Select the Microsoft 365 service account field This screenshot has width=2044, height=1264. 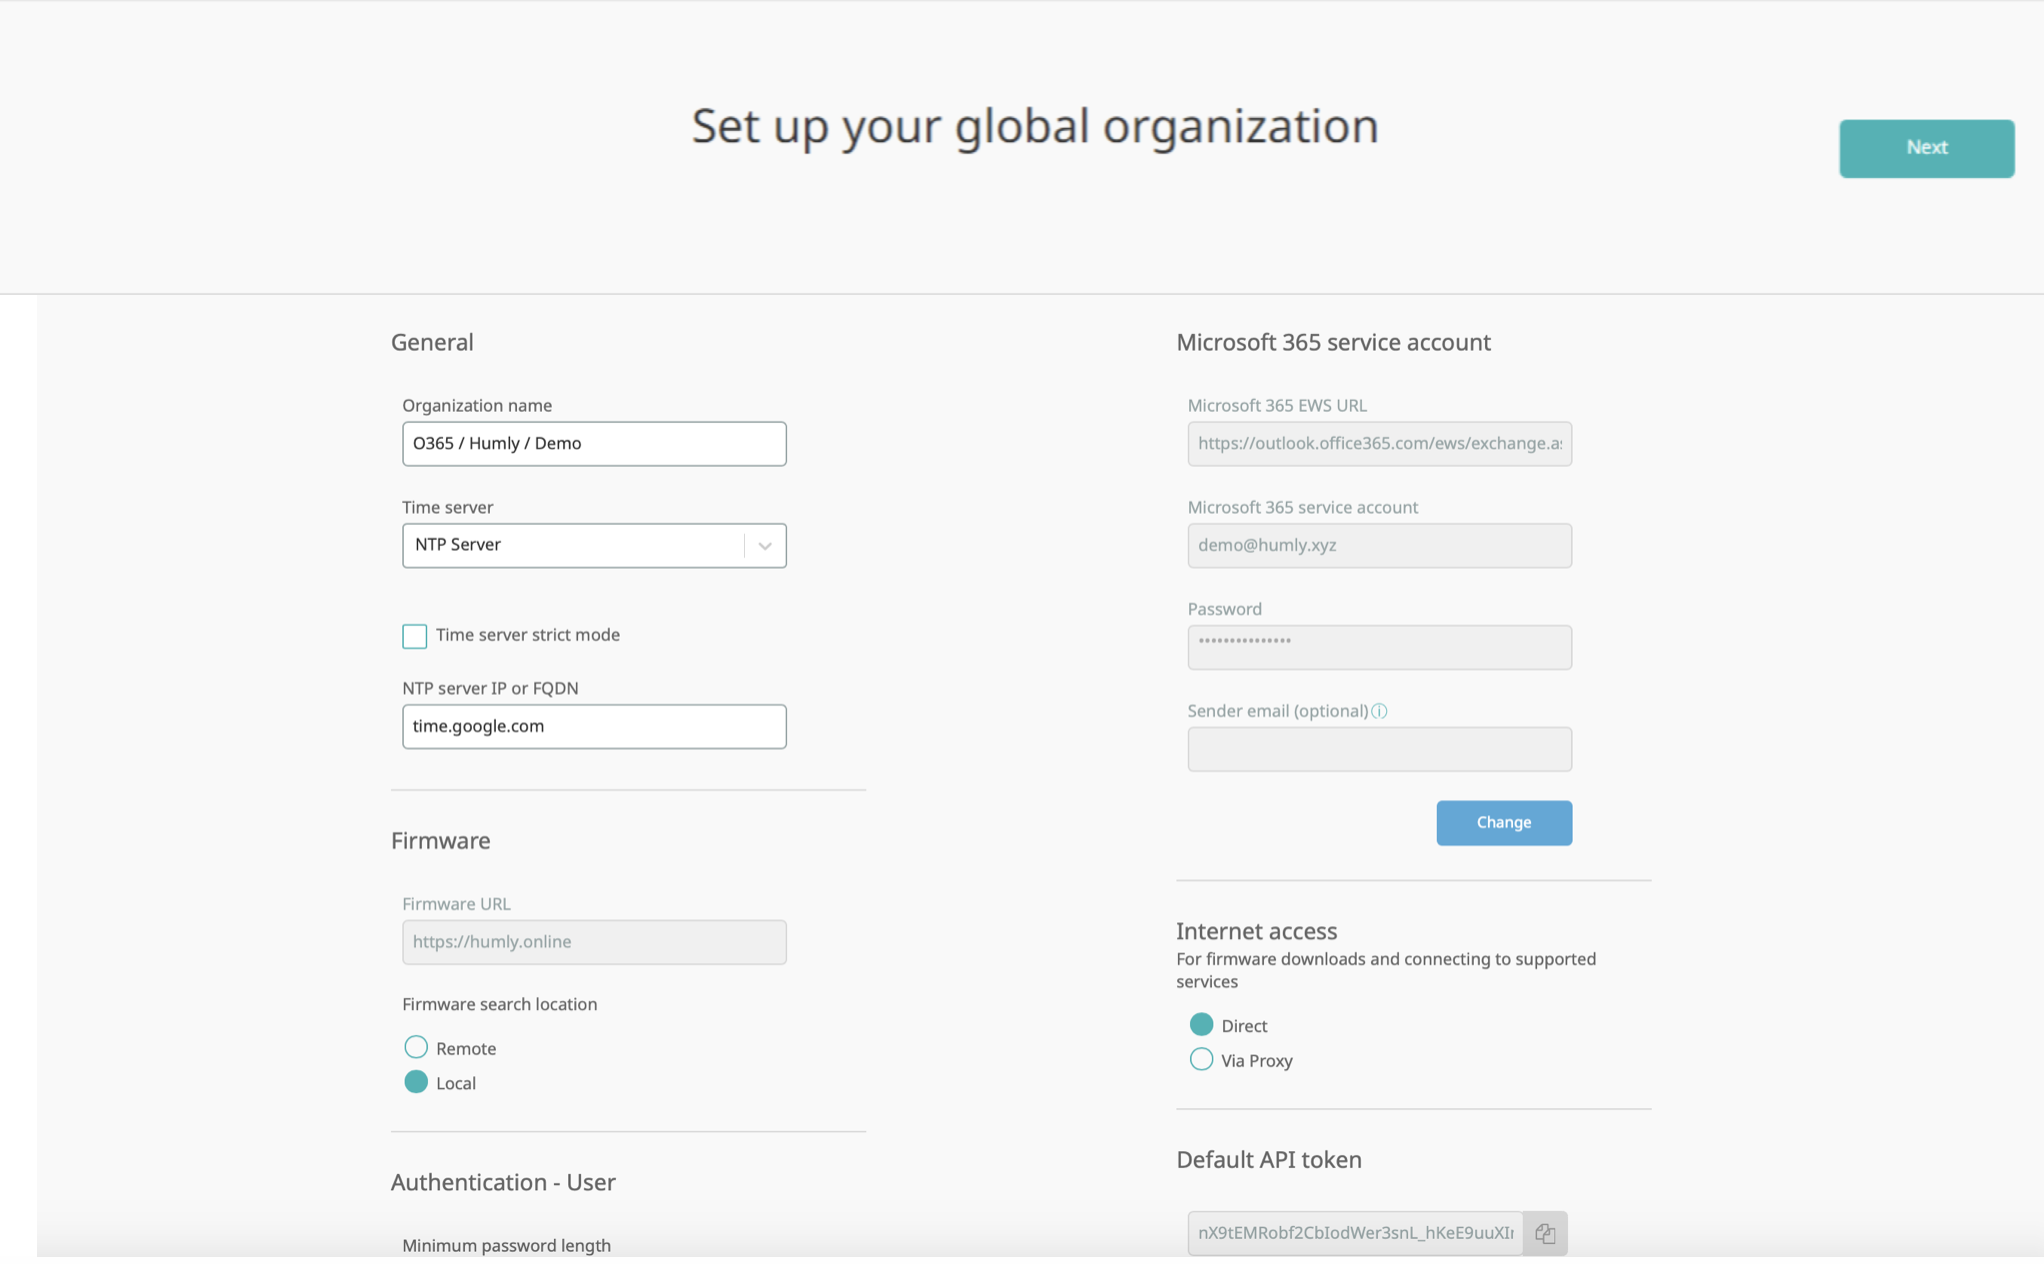(x=1379, y=545)
